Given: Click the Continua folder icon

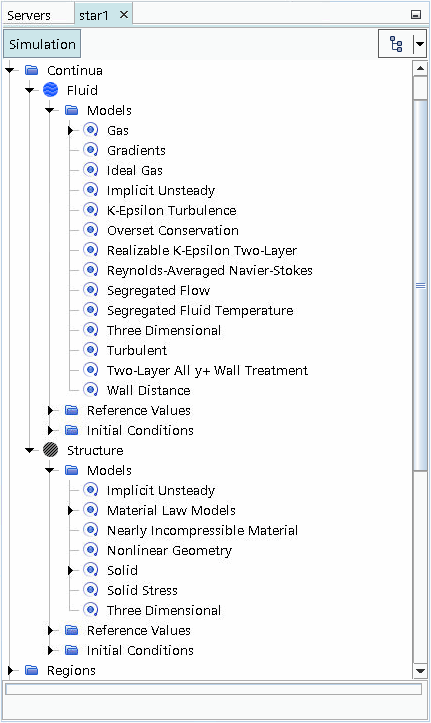Looking at the screenshot, I should (x=31, y=70).
